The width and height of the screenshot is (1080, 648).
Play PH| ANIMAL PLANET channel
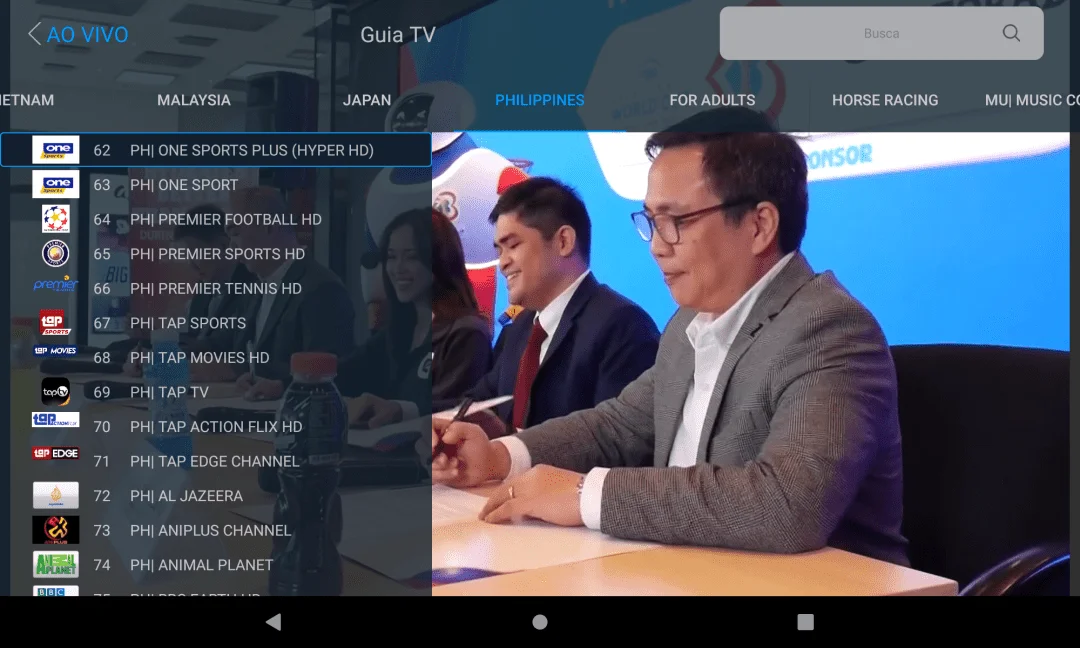tap(216, 564)
